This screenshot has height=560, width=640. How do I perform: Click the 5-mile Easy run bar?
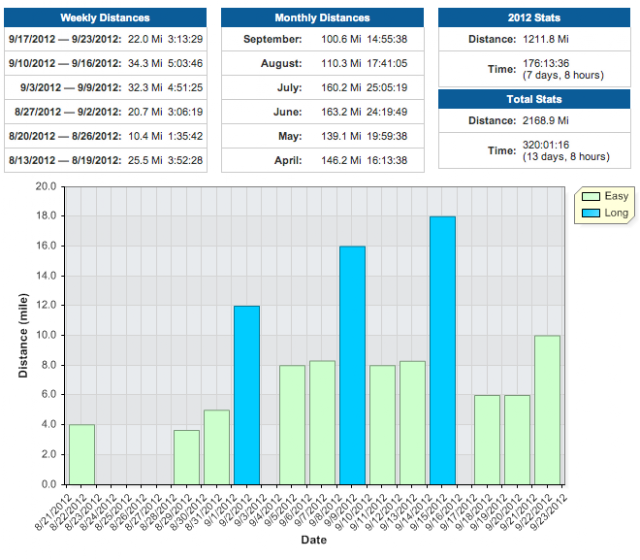(217, 447)
